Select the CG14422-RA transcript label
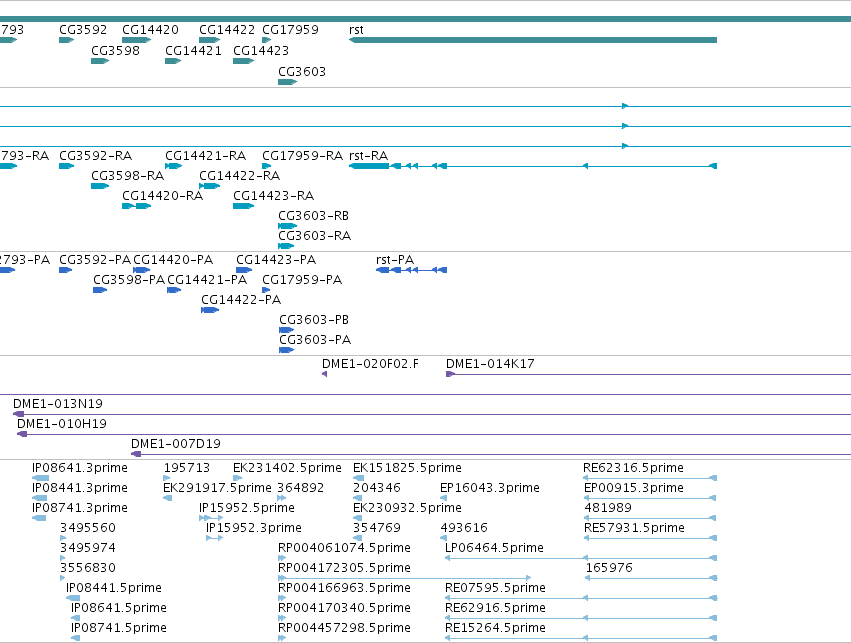 point(239,176)
